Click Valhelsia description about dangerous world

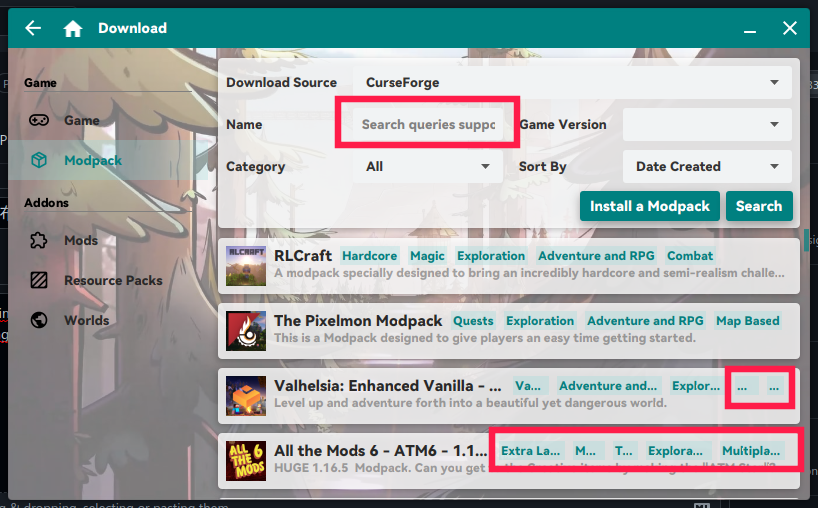[x=470, y=403]
